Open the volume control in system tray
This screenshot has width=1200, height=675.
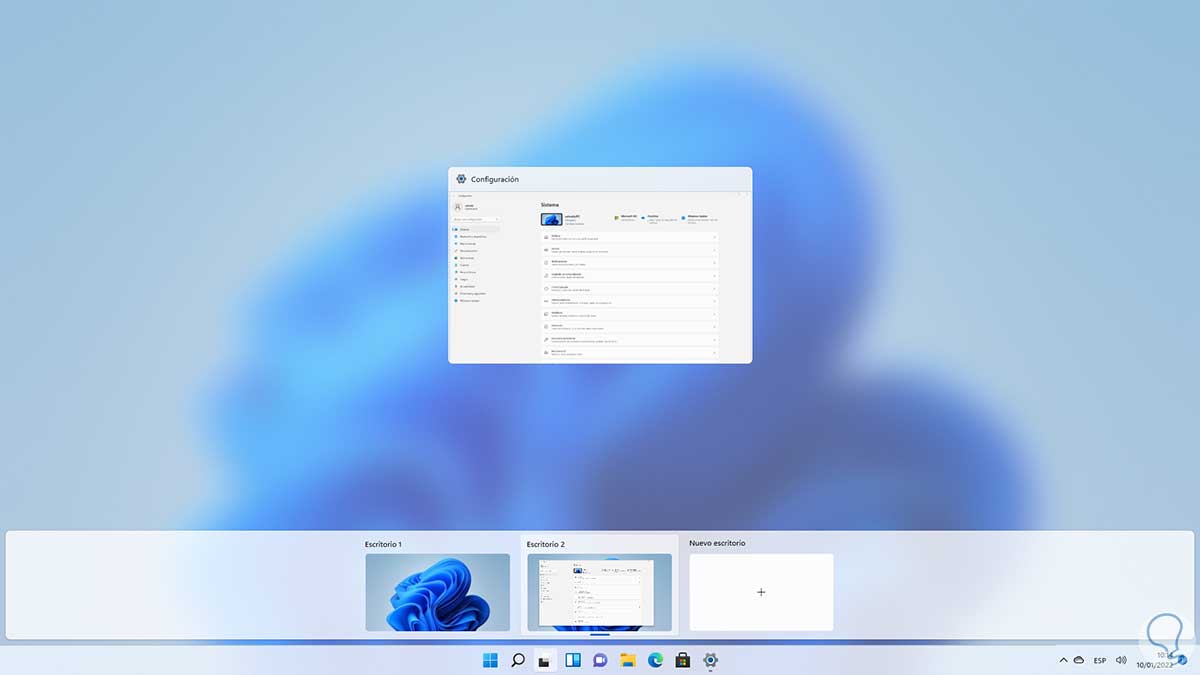point(1121,660)
